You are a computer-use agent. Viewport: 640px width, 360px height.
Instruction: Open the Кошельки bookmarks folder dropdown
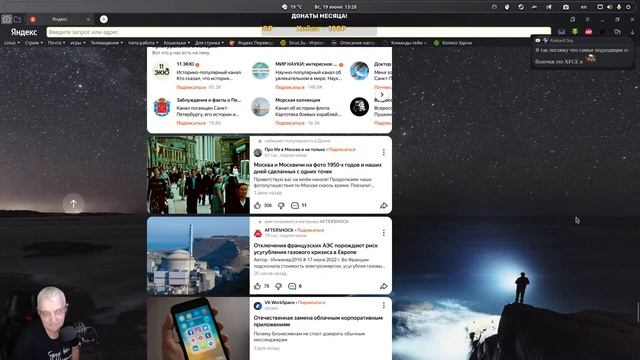[176, 42]
